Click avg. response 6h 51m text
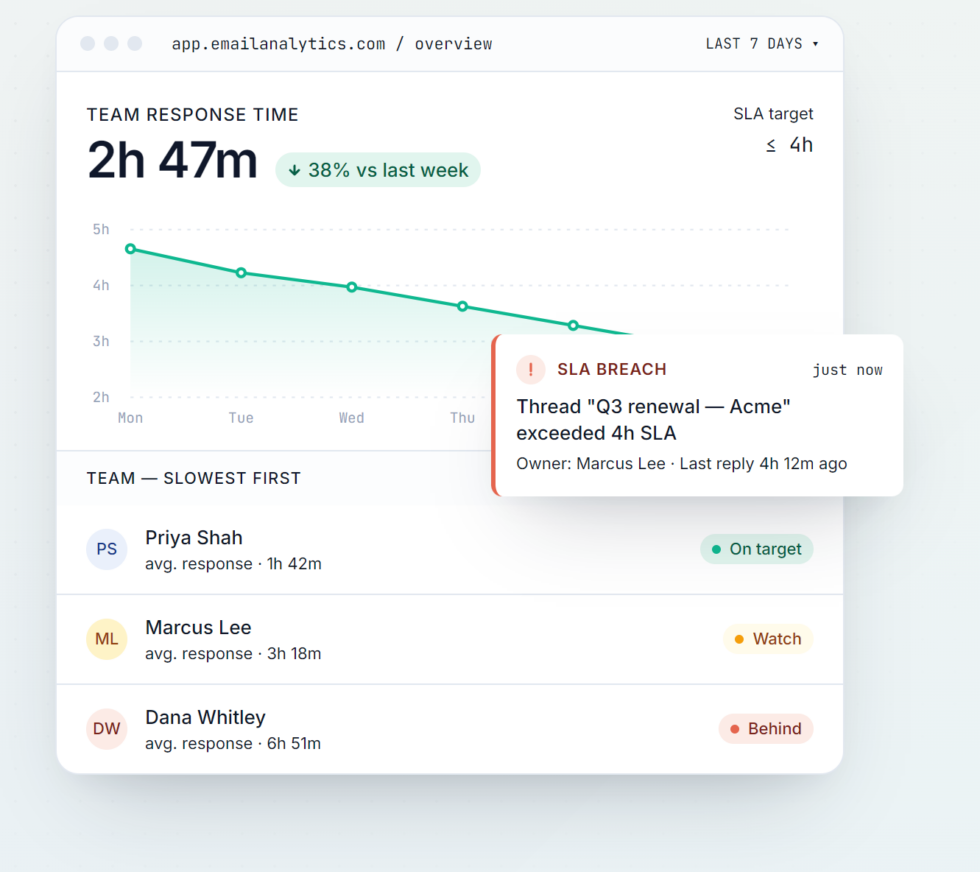The image size is (980, 872). click(x=233, y=744)
